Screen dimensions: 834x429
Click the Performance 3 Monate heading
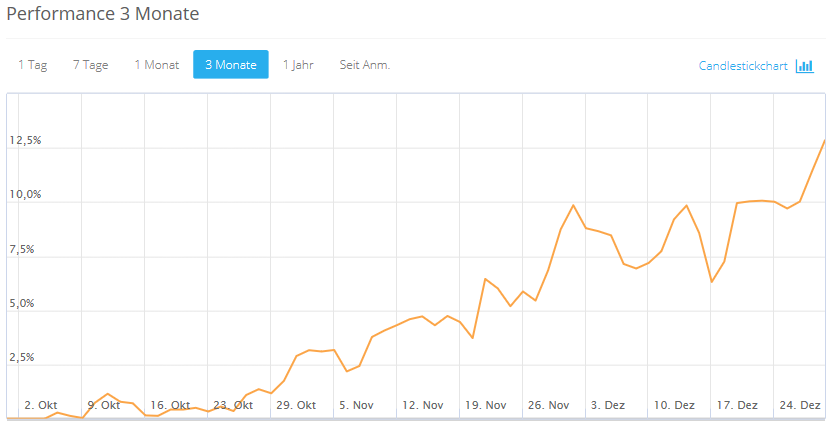(x=103, y=14)
